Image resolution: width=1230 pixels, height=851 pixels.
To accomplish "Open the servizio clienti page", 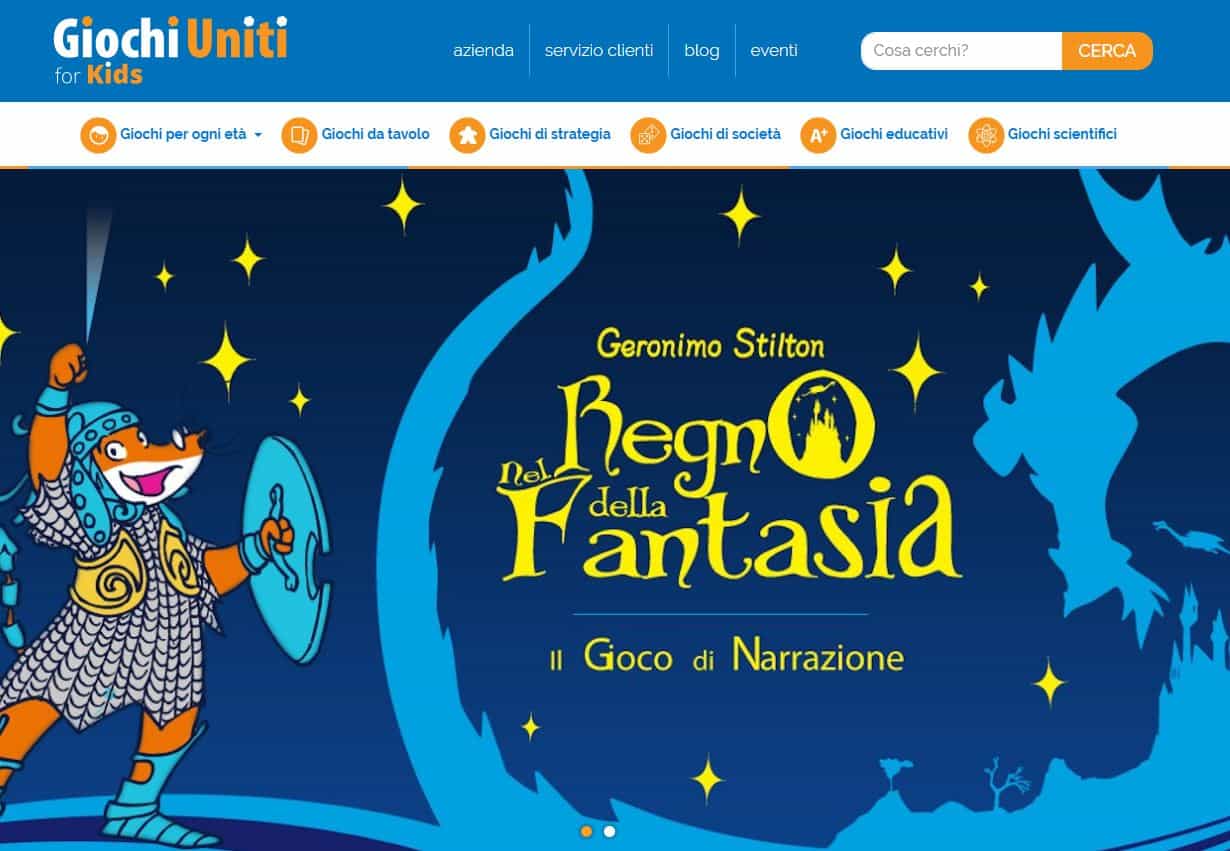I will (599, 50).
